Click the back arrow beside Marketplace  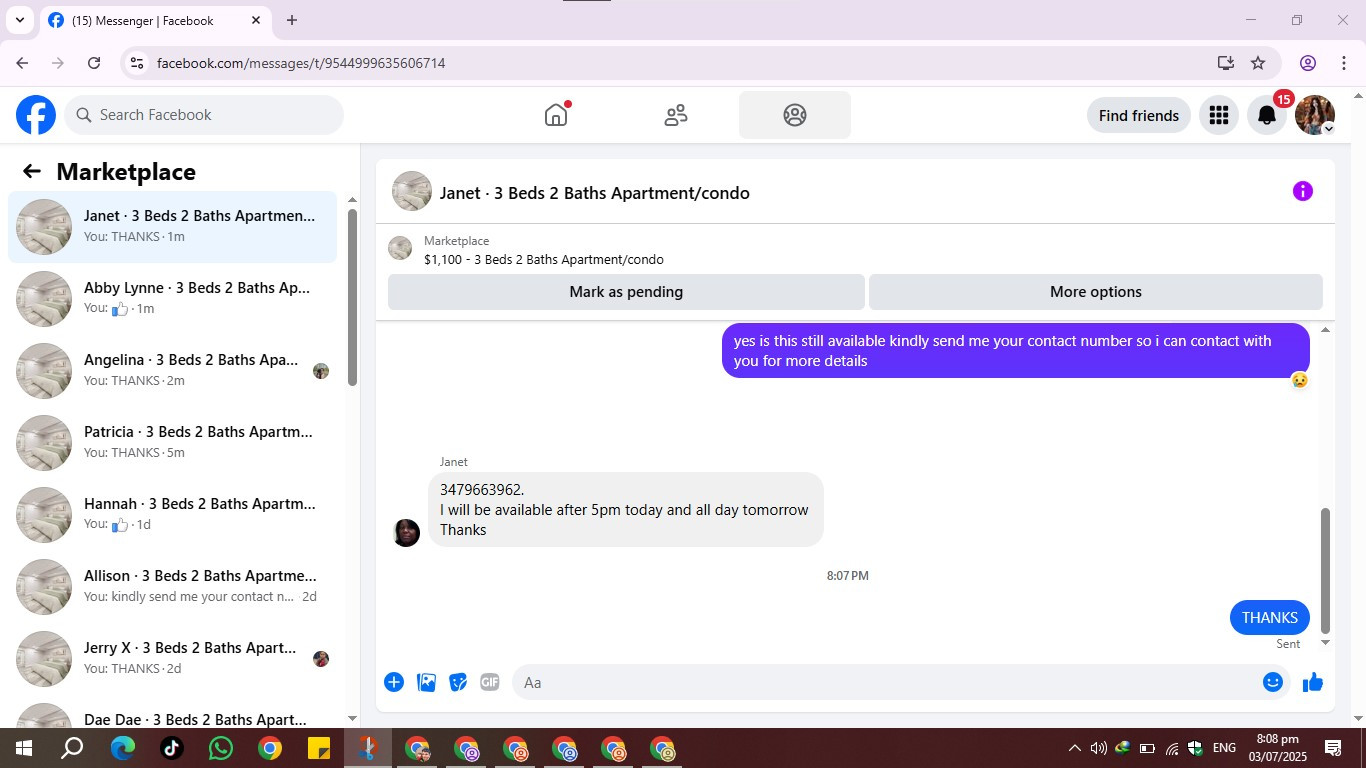point(32,171)
